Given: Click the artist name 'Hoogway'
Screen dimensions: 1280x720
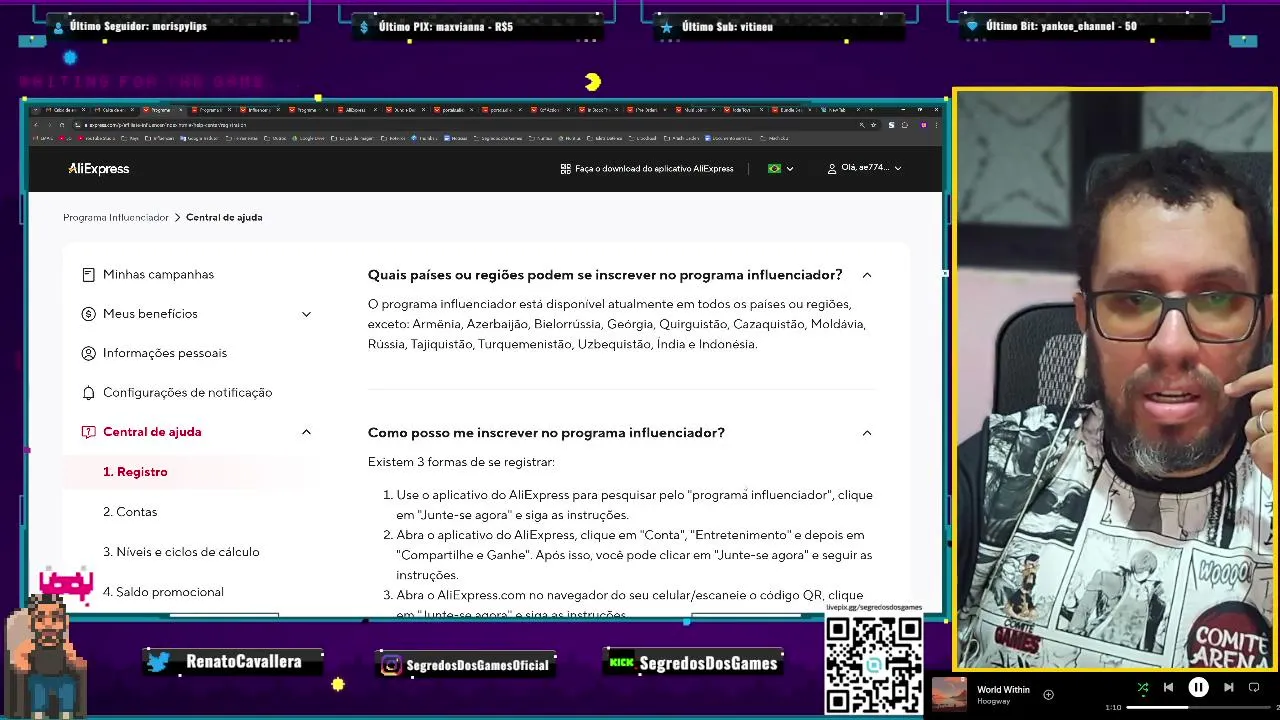Looking at the screenshot, I should click(993, 701).
